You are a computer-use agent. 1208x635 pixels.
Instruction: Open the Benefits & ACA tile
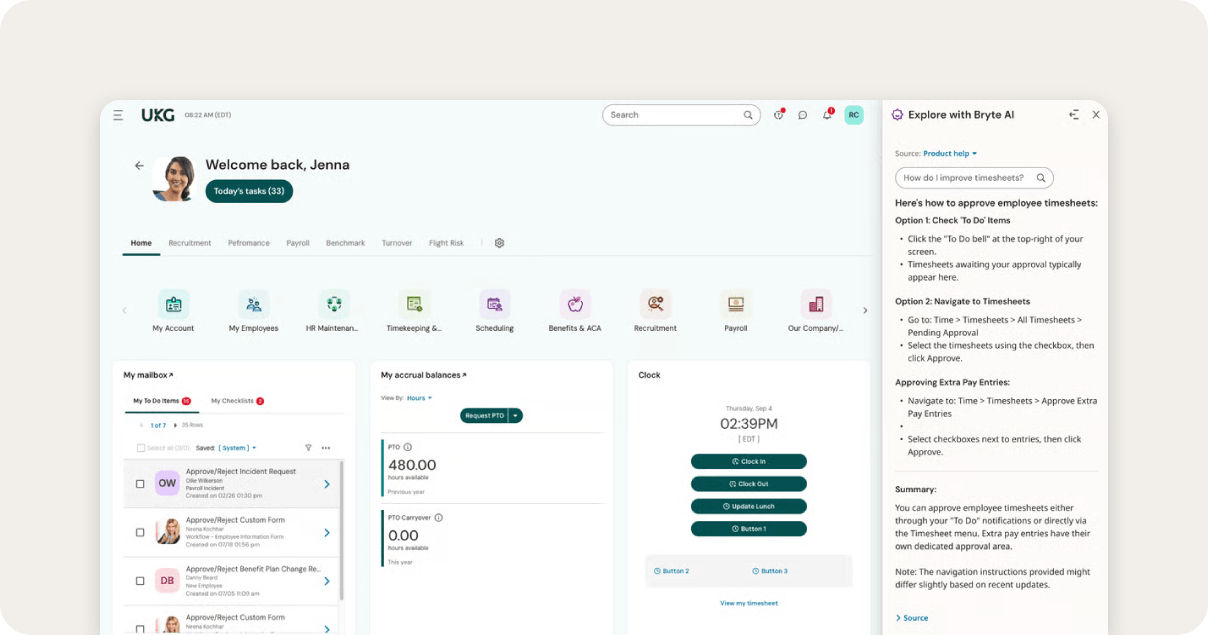tap(575, 312)
